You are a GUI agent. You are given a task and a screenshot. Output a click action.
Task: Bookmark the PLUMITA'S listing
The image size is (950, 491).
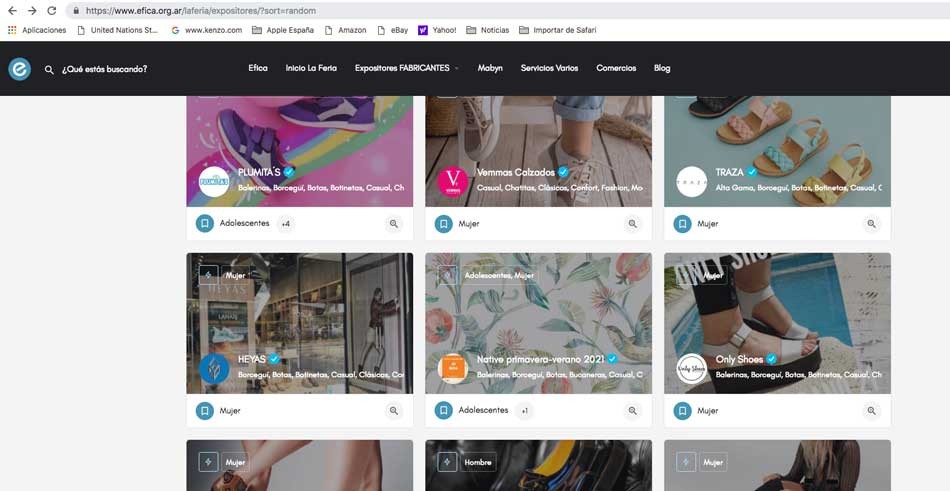point(205,224)
